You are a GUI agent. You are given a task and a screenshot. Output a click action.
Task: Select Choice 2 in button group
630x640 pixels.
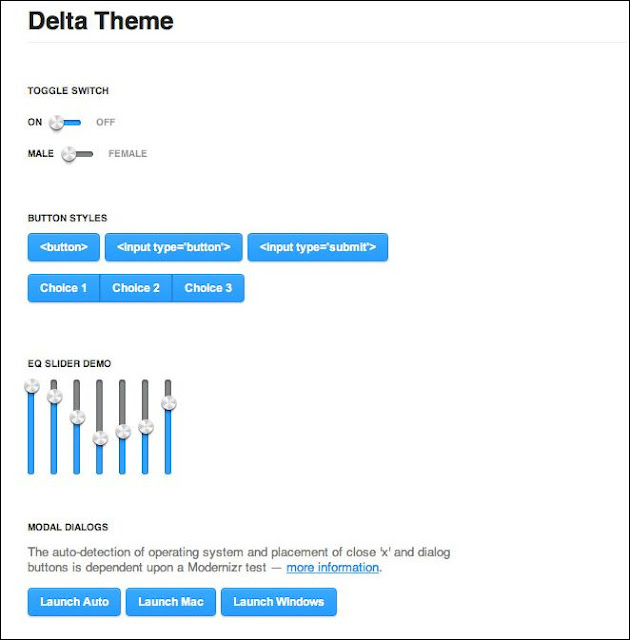click(136, 288)
